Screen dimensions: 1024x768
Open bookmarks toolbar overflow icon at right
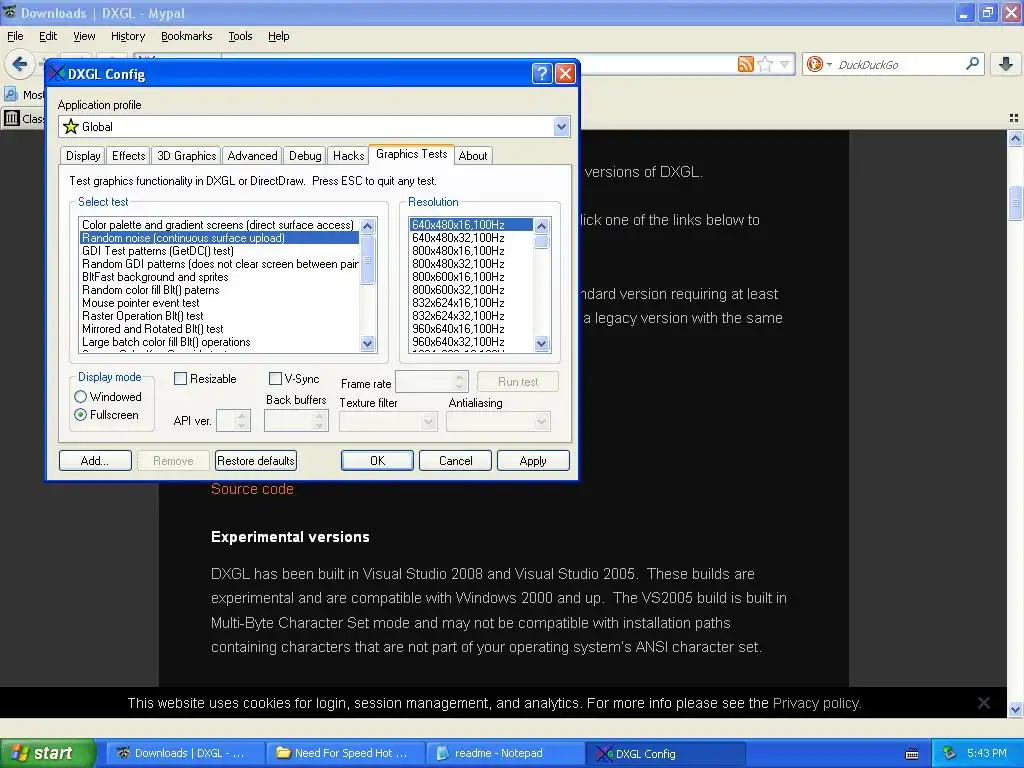pyautogui.click(x=1014, y=118)
